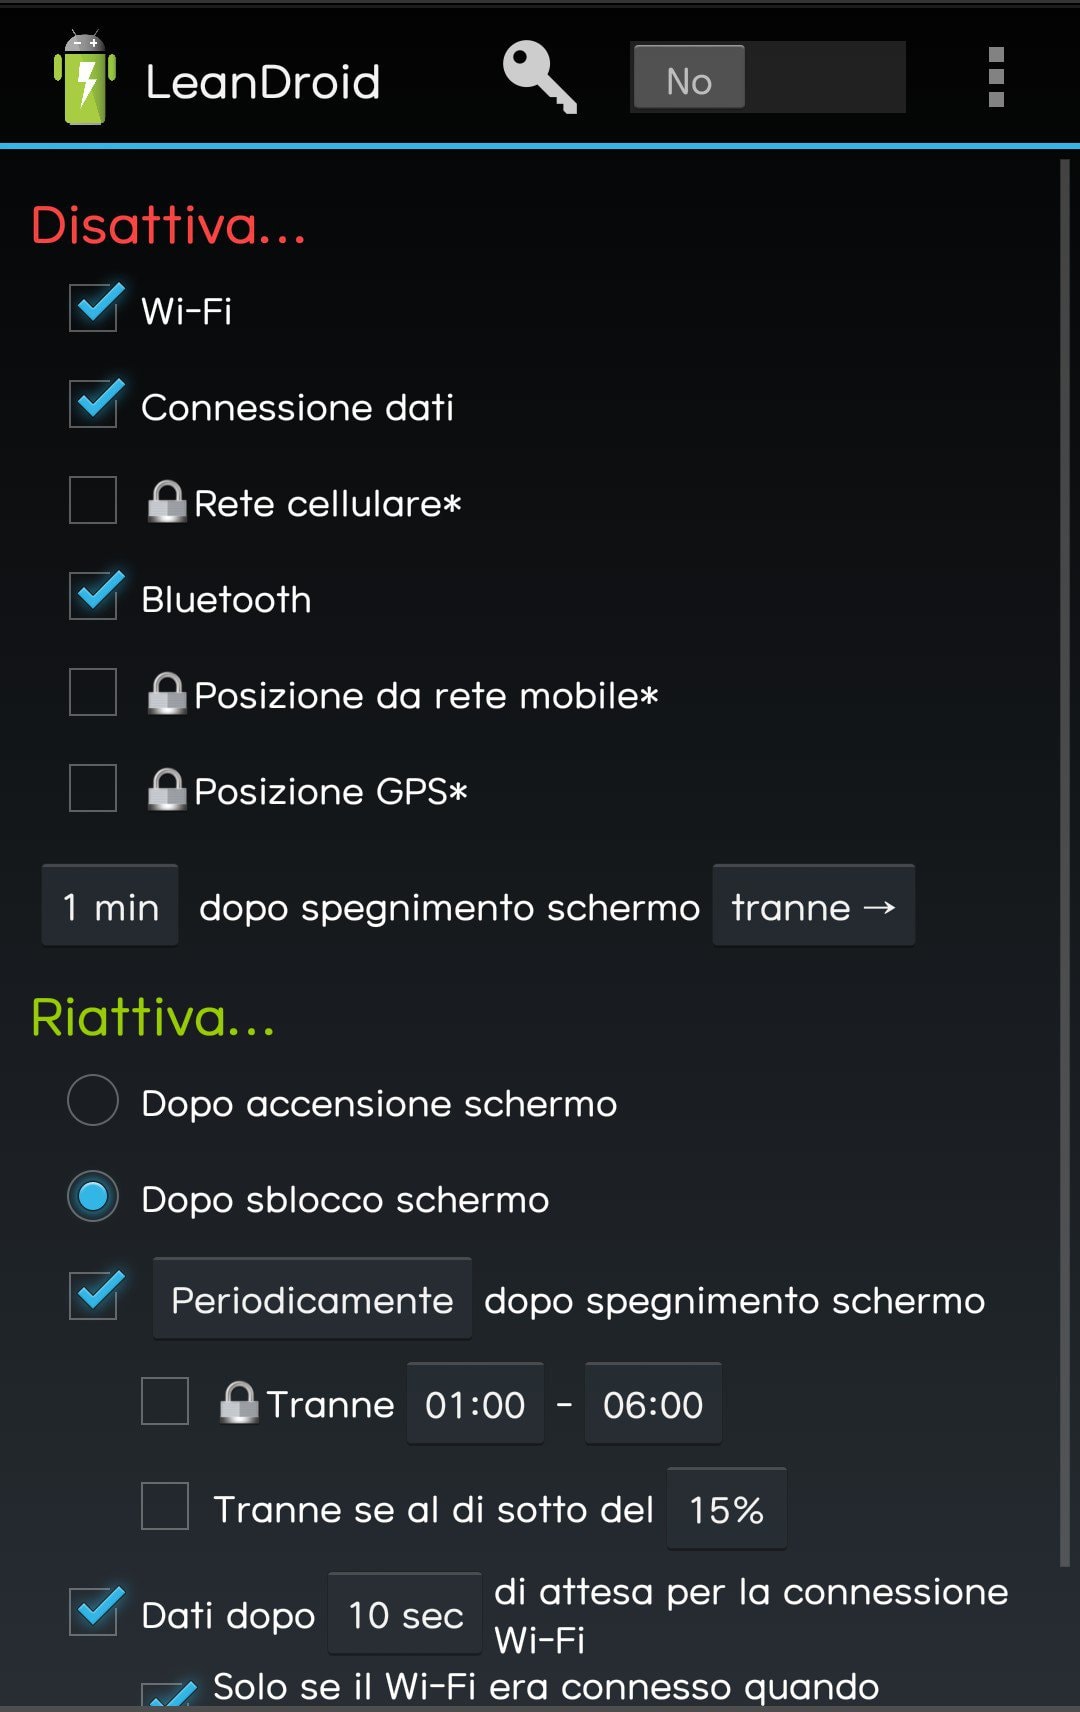
Task: Toggle the No master switch on
Action: point(768,77)
